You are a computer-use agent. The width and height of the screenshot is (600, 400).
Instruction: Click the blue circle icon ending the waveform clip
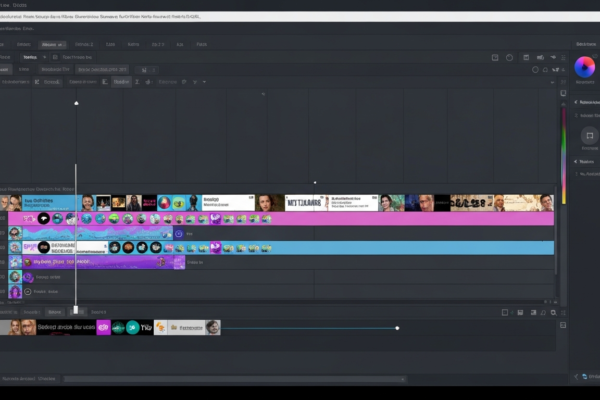coord(178,233)
